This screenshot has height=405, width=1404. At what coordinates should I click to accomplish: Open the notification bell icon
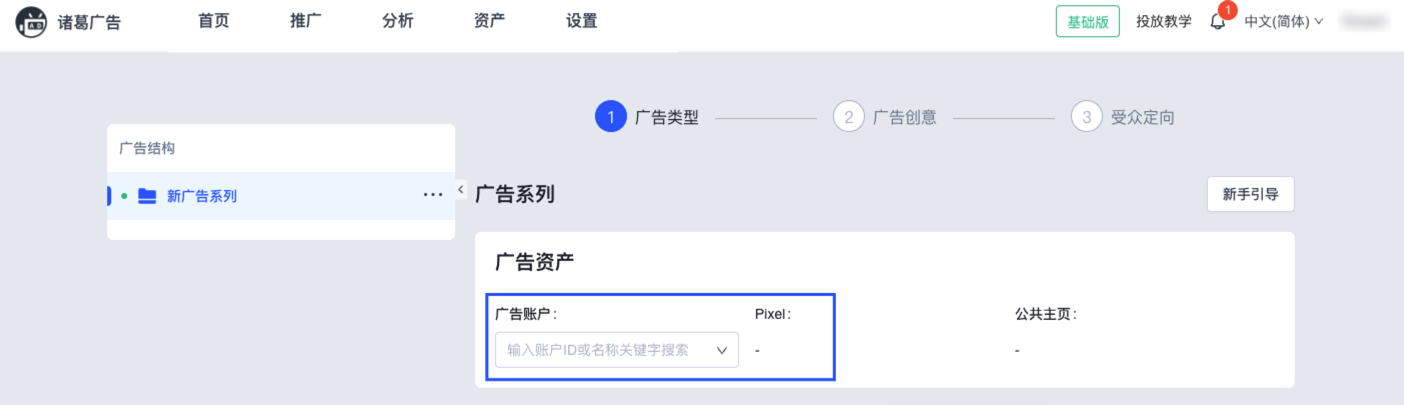[x=1217, y=22]
